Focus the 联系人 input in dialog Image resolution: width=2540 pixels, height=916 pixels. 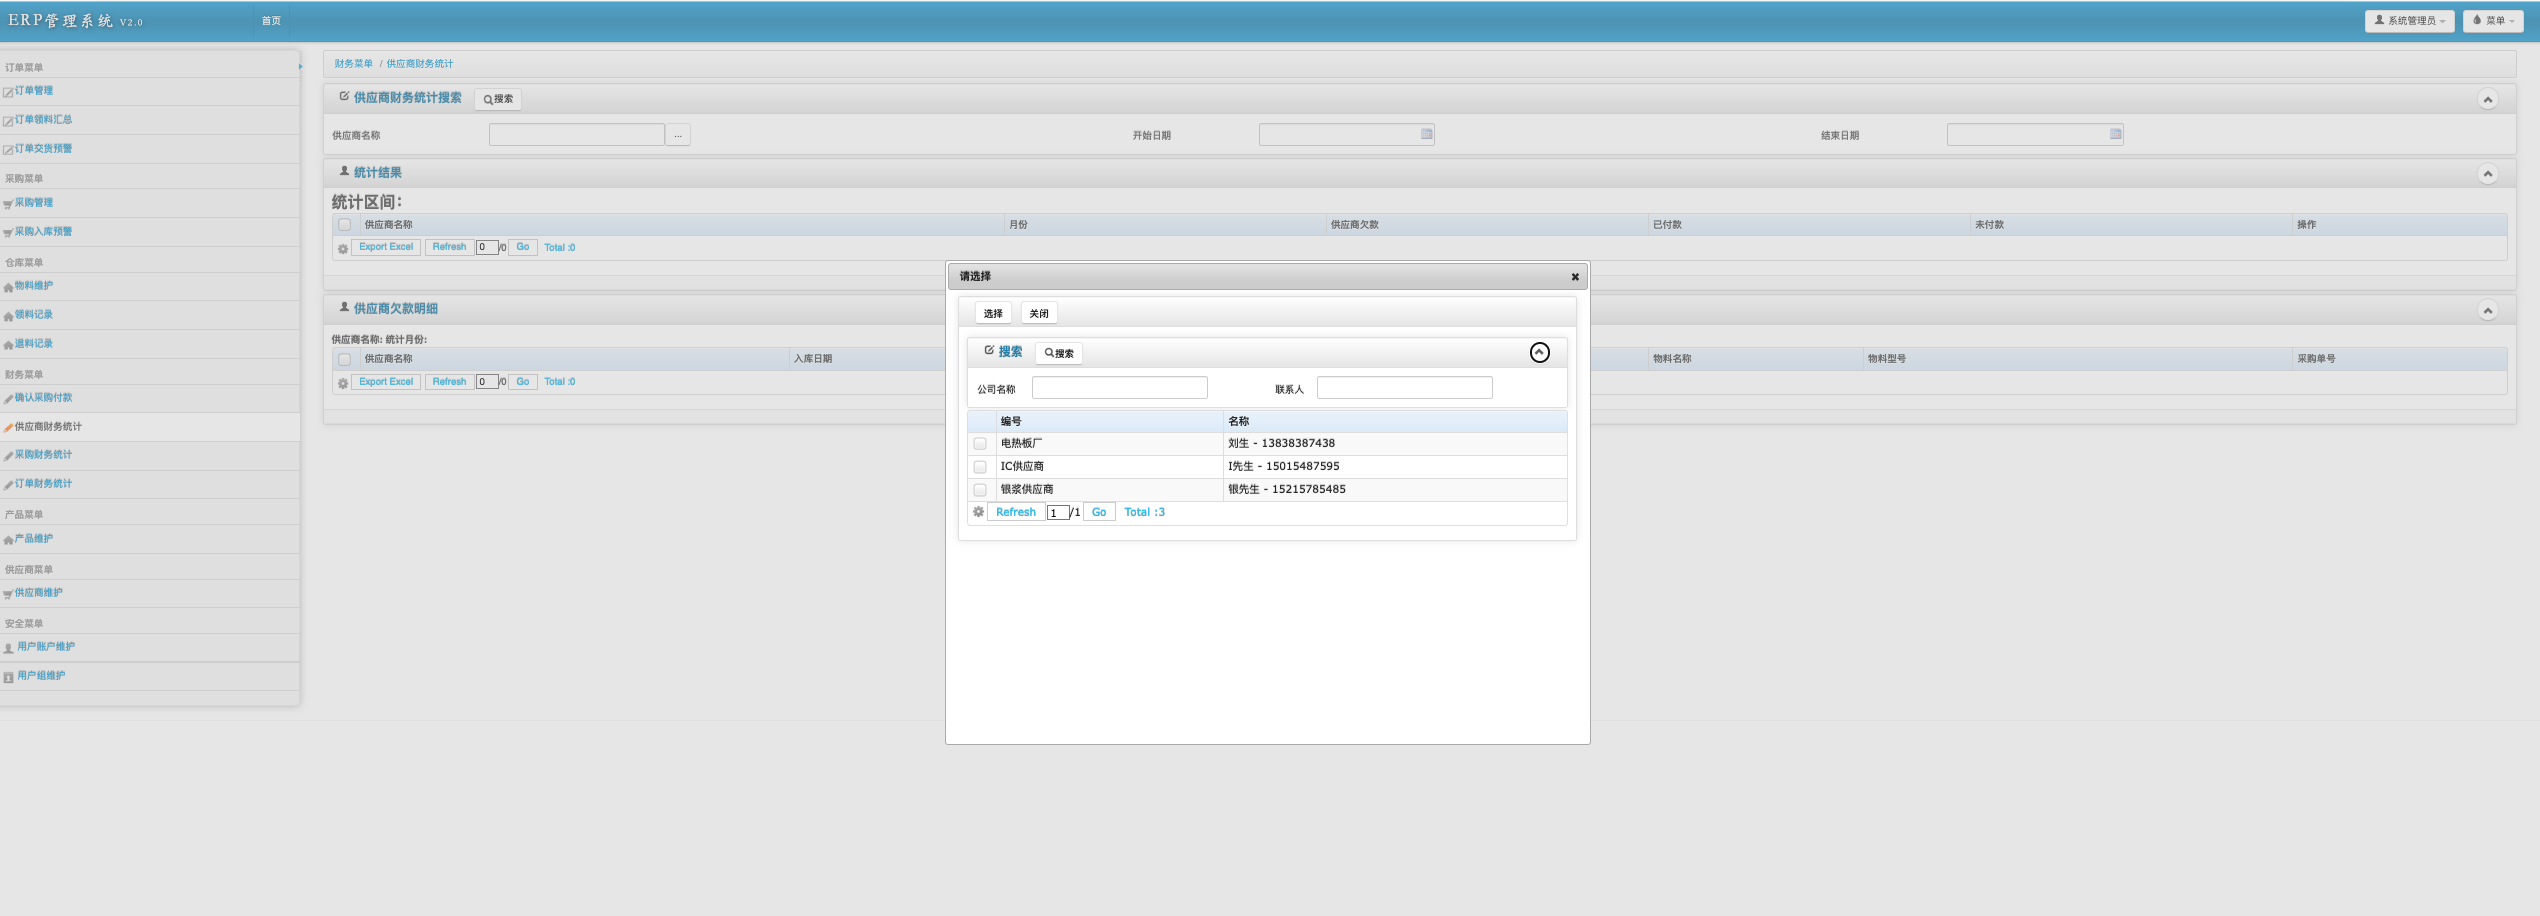[x=1405, y=388]
